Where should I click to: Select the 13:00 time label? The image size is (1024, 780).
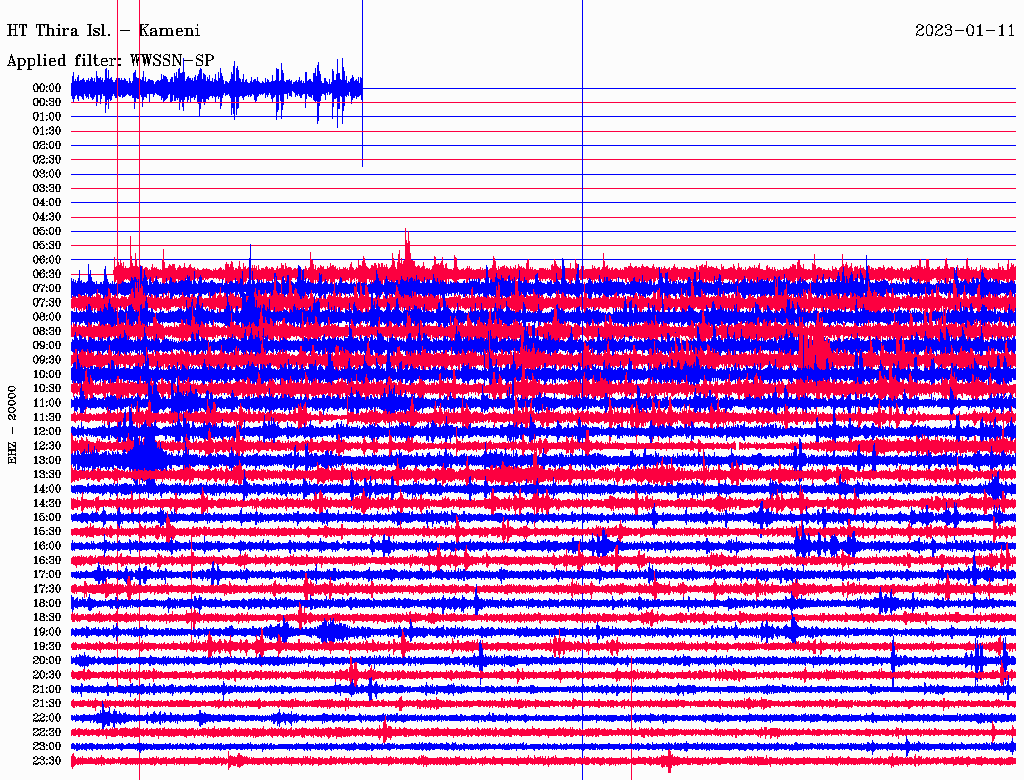coord(47,461)
